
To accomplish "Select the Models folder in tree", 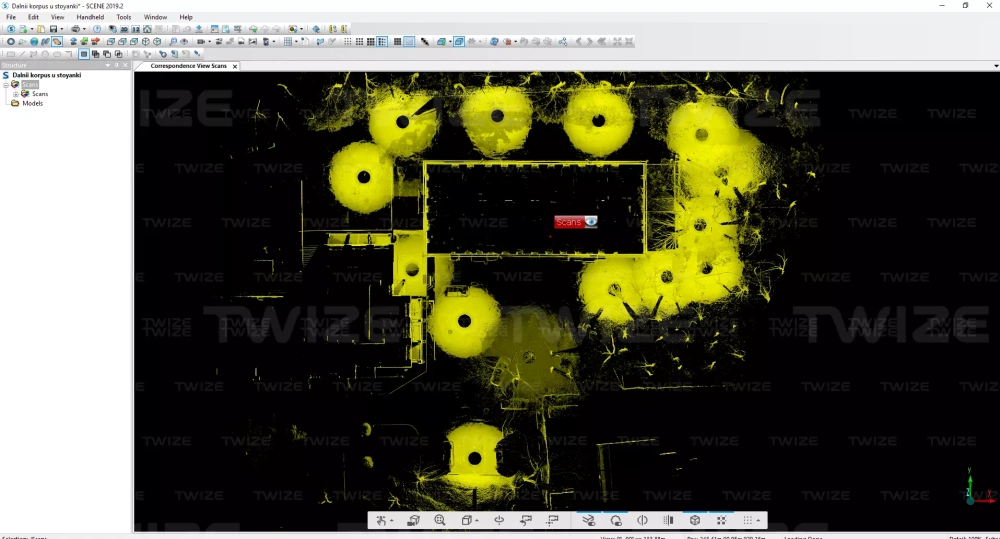I will (x=32, y=103).
